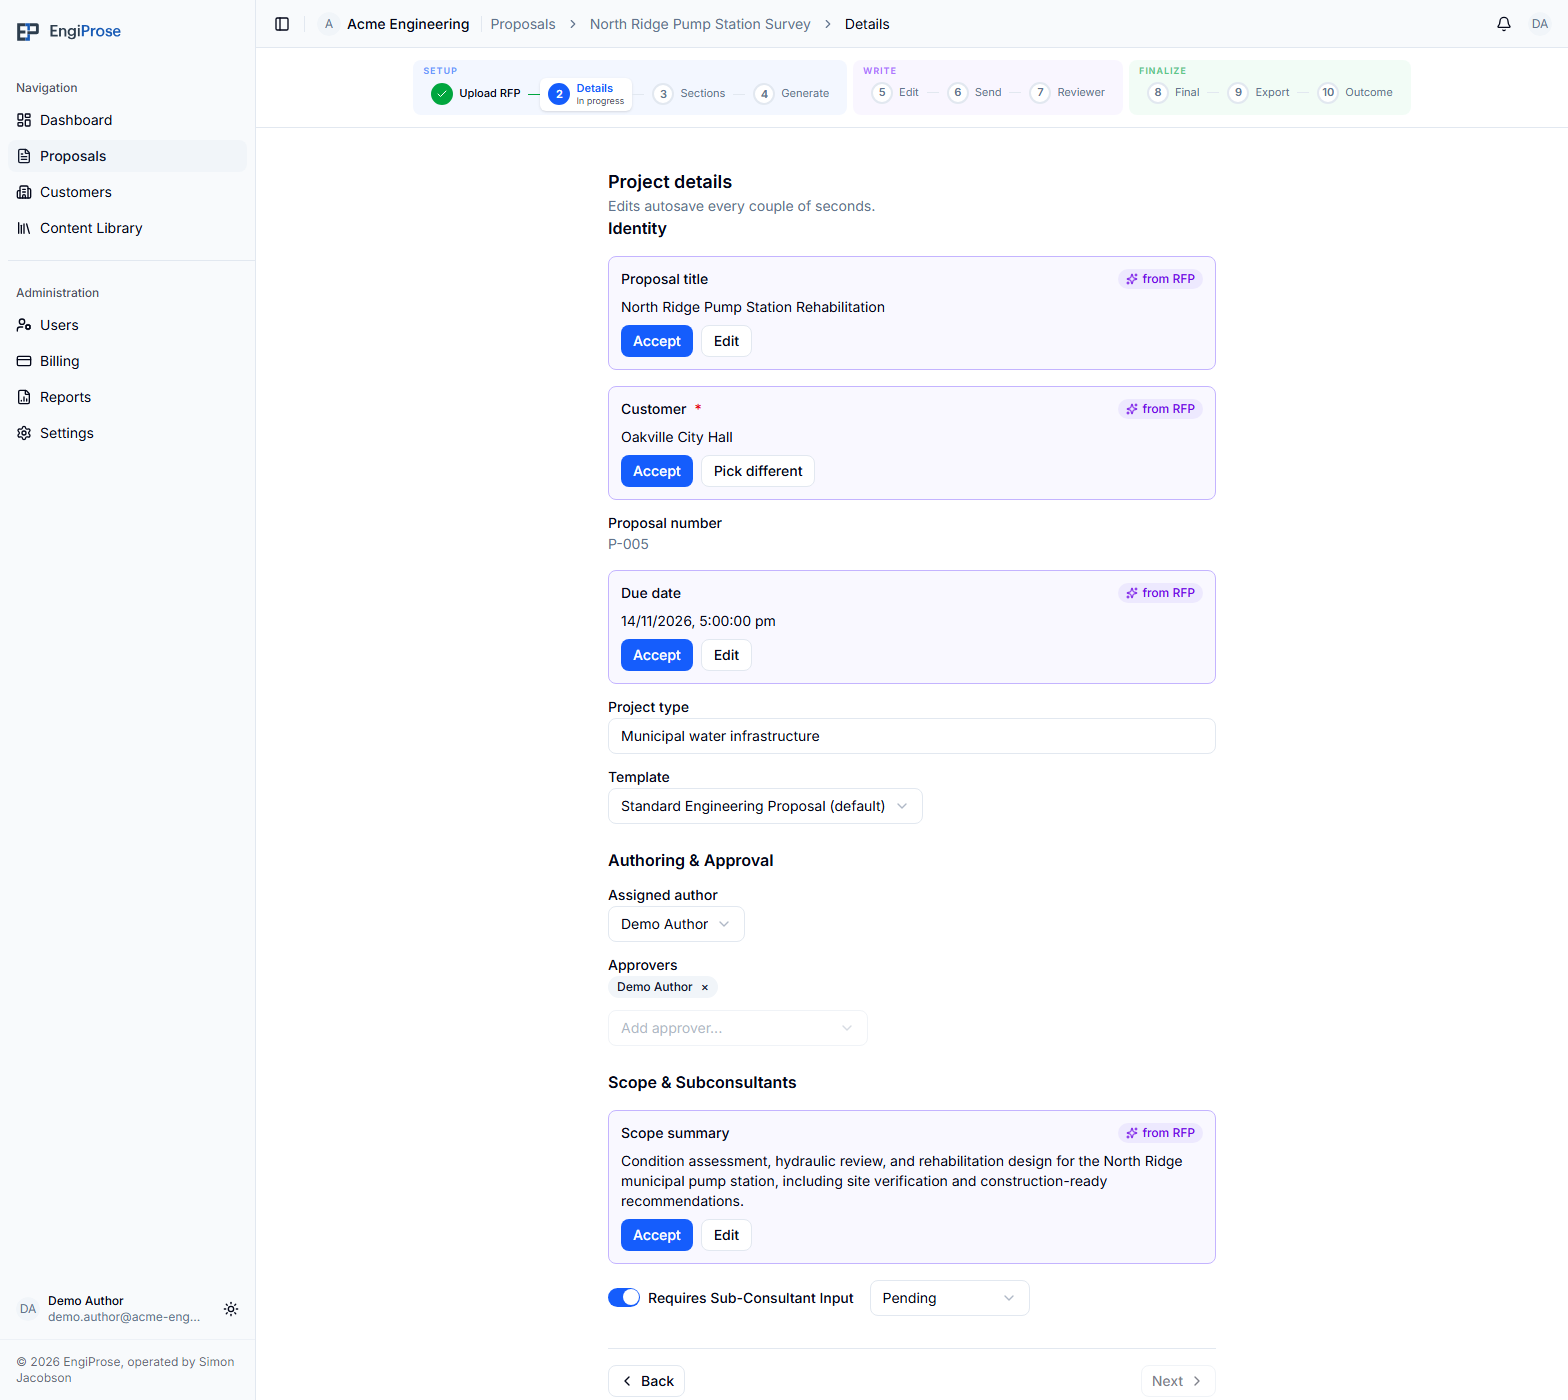
Task: Open the Template dropdown
Action: click(765, 806)
